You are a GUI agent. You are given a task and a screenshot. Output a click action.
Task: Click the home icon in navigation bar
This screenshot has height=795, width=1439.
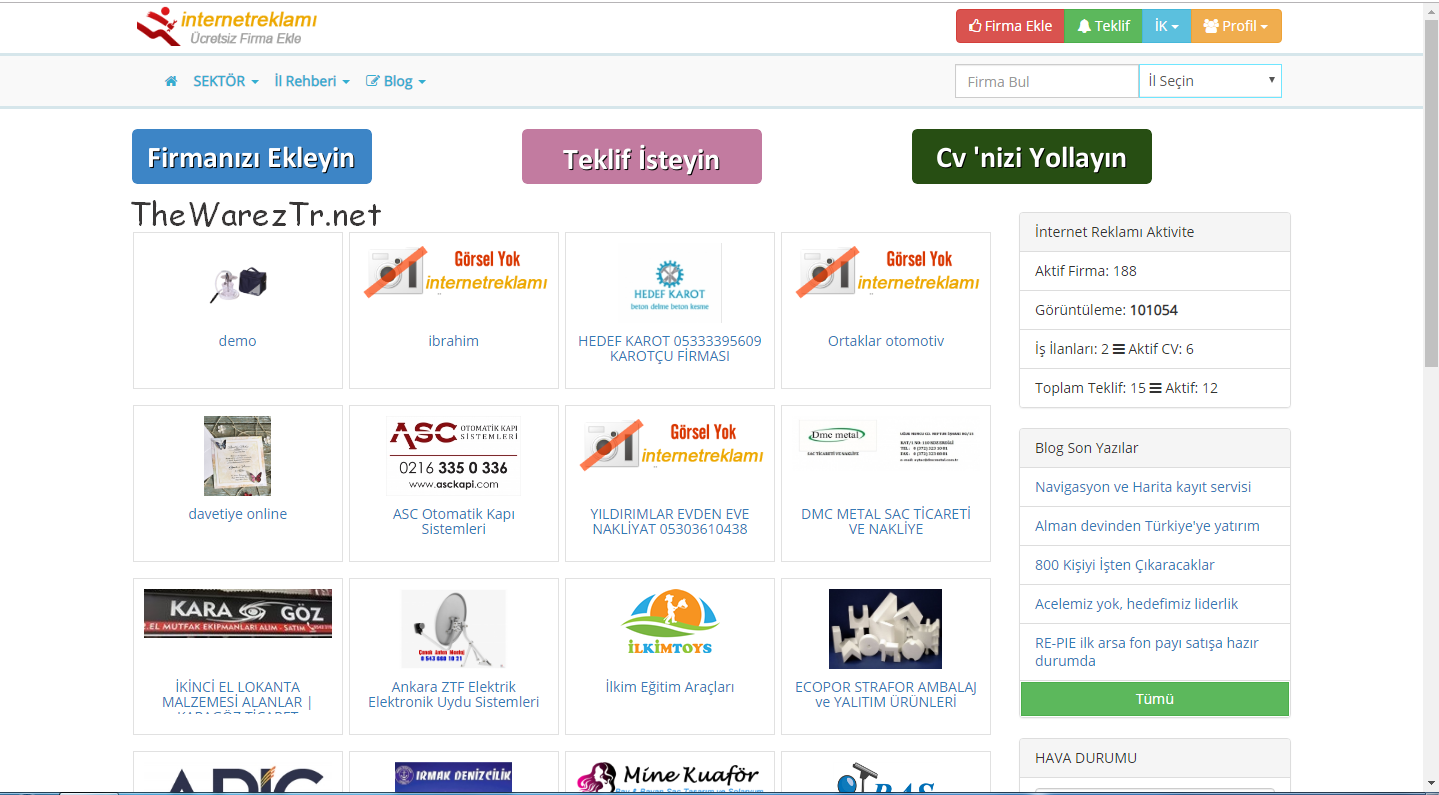coord(171,81)
